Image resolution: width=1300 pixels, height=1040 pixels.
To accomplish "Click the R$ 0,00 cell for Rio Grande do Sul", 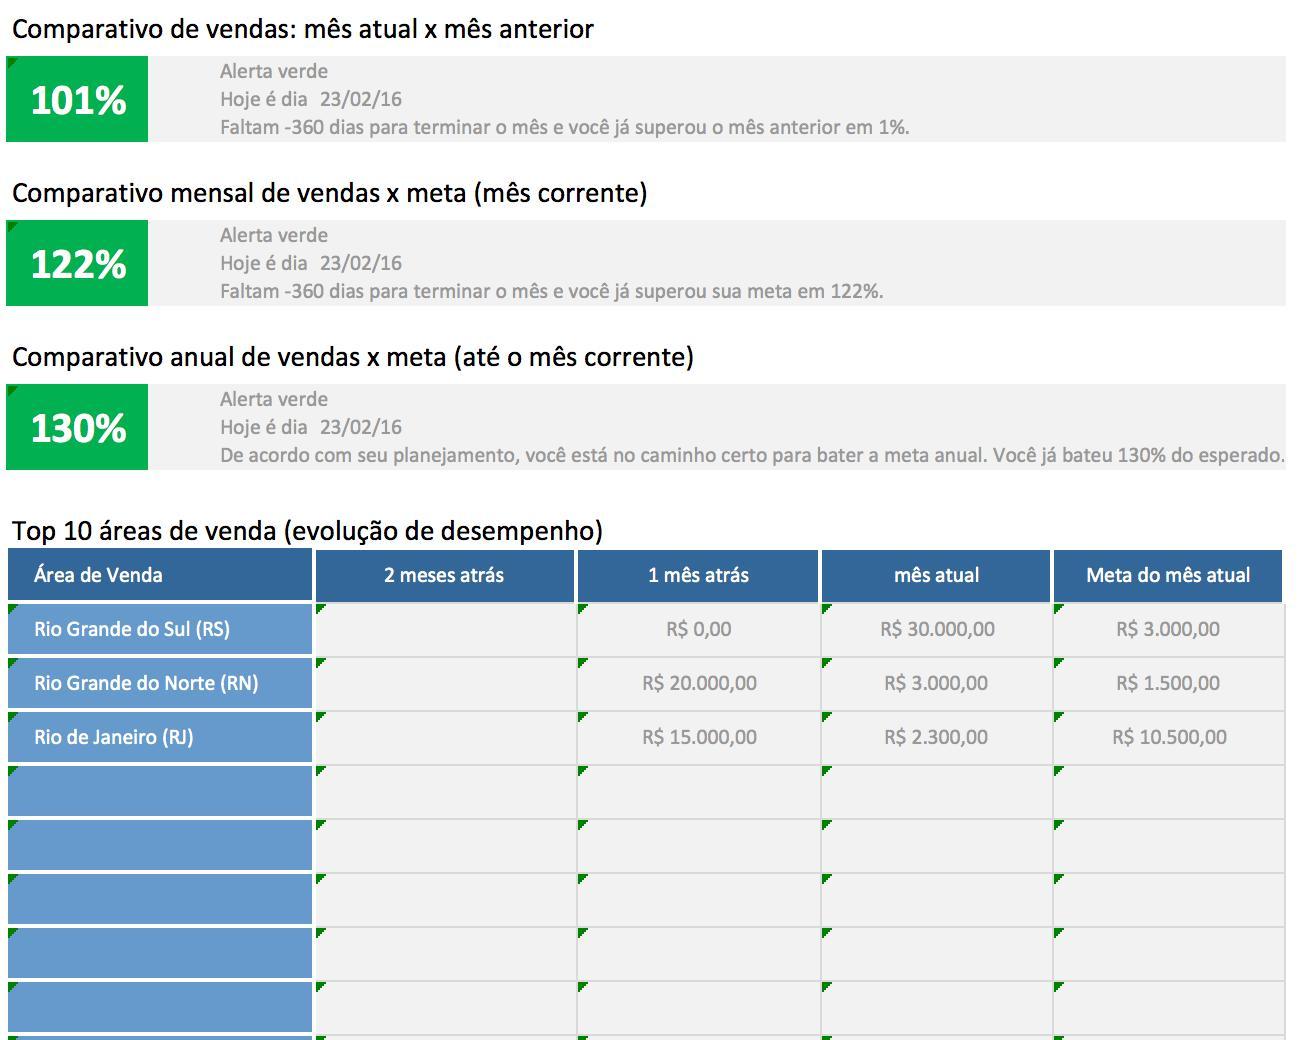I will point(698,629).
